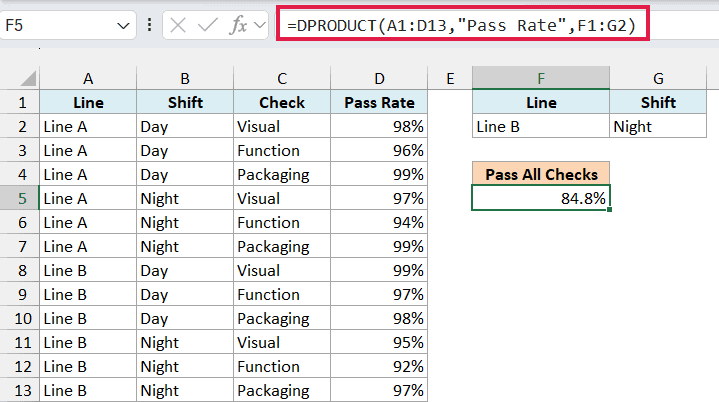719x402 pixels.
Task: Click the 94% cell in row 6
Action: pyautogui.click(x=379, y=222)
